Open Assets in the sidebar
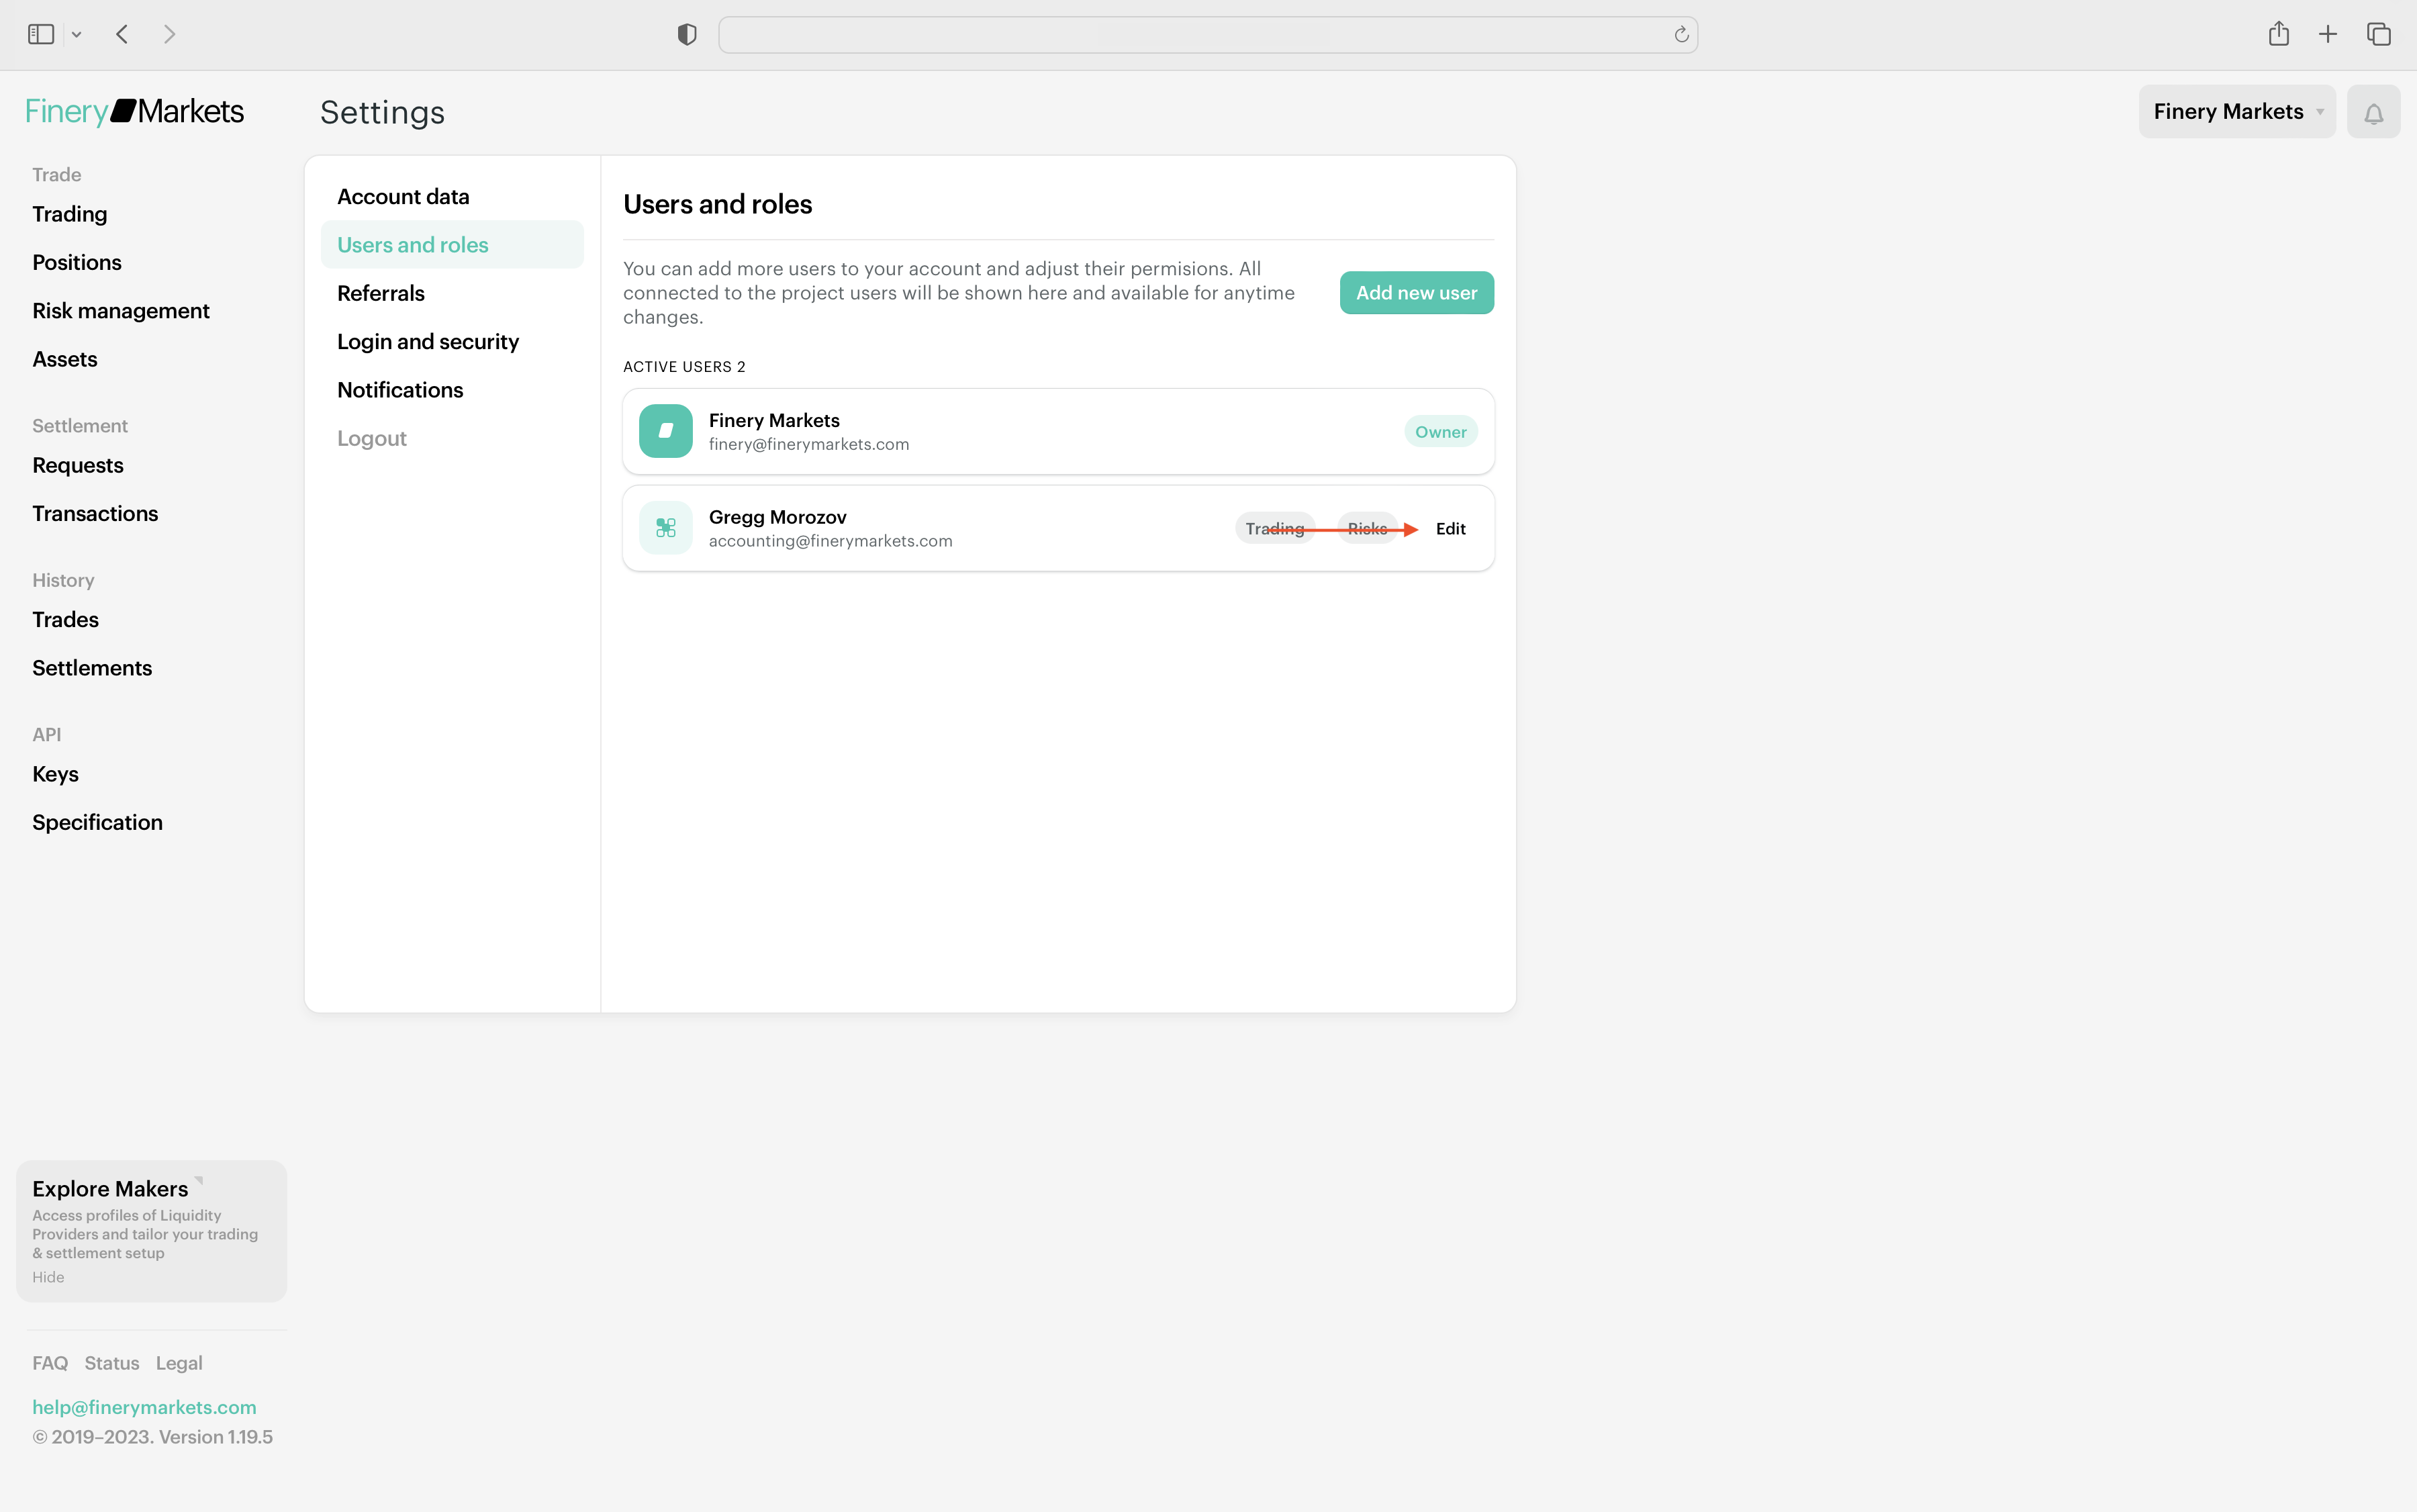Image resolution: width=2417 pixels, height=1512 pixels. coord(65,359)
